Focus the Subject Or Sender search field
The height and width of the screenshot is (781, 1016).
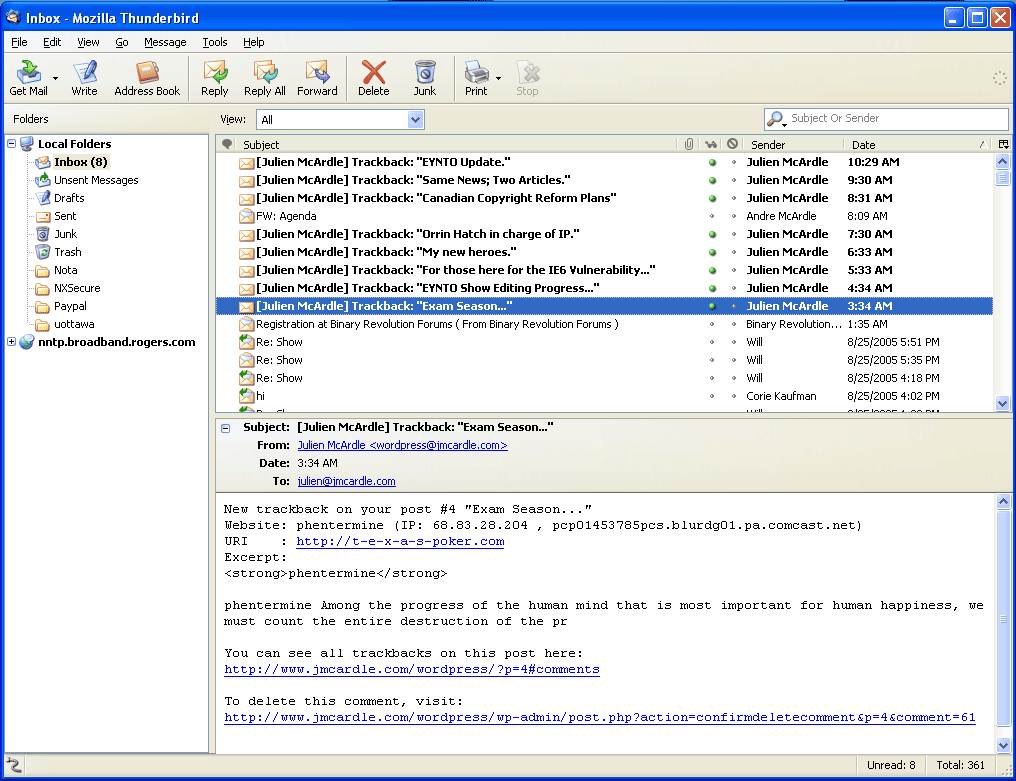[898, 119]
